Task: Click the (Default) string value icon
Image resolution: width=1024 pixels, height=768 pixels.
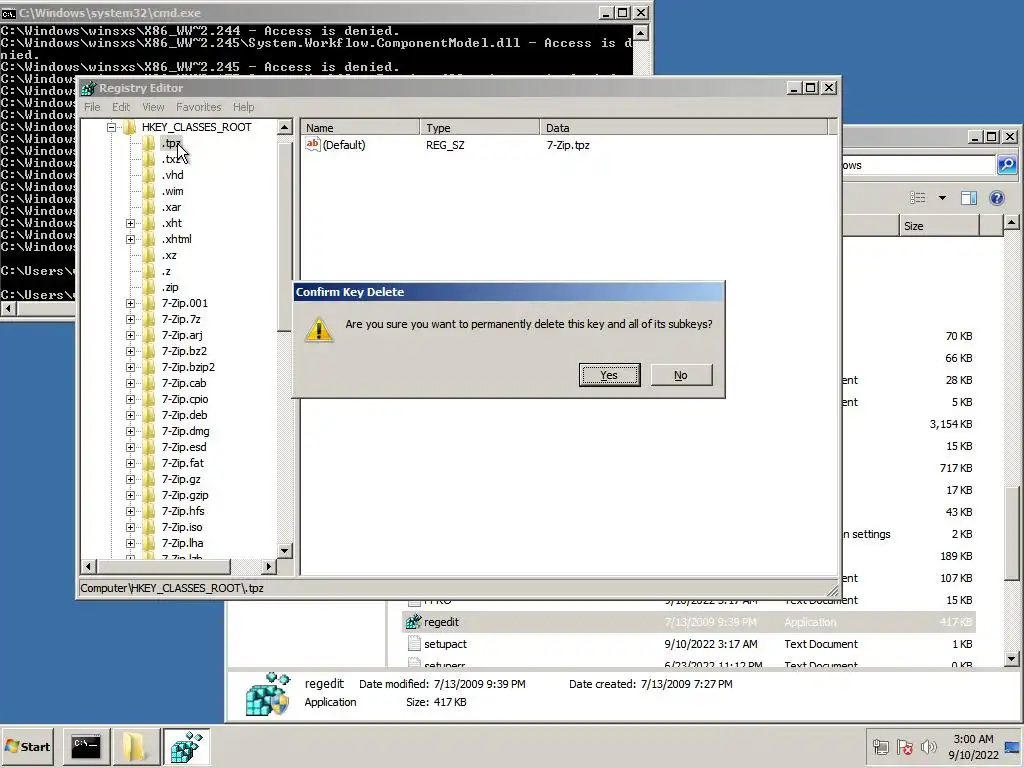Action: point(313,144)
